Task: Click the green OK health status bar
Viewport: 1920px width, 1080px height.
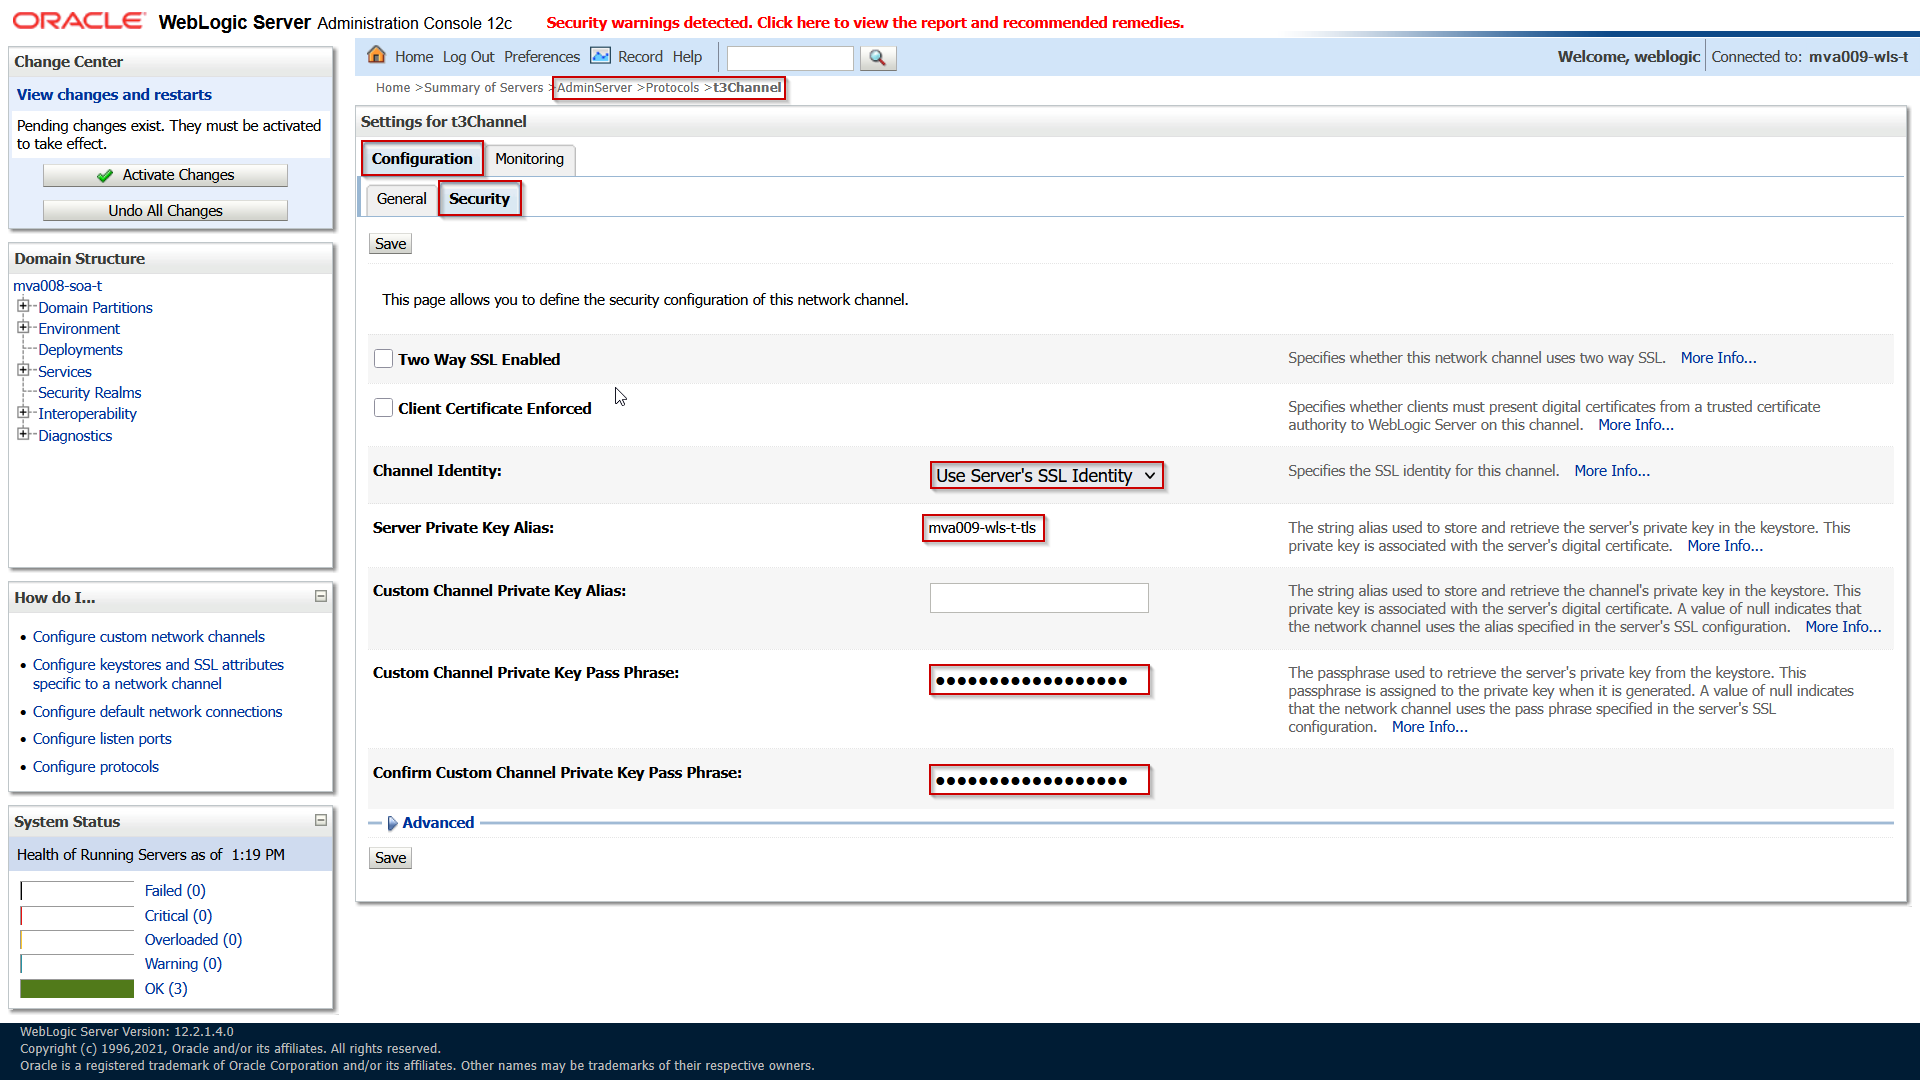Action: 77,988
